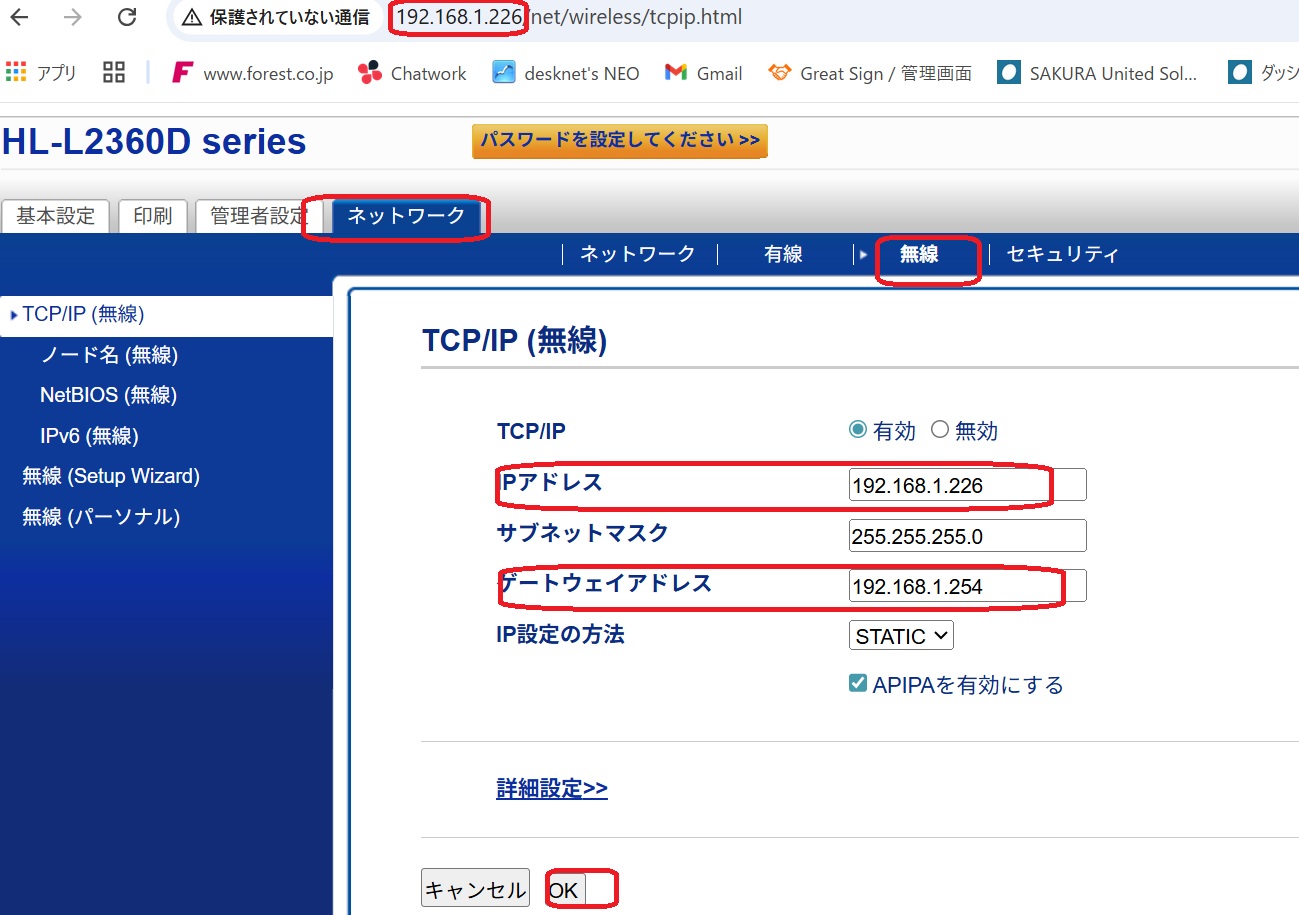Screen dimensions: 1299x915
Task: Open the Gmail bookmark
Action: click(703, 73)
